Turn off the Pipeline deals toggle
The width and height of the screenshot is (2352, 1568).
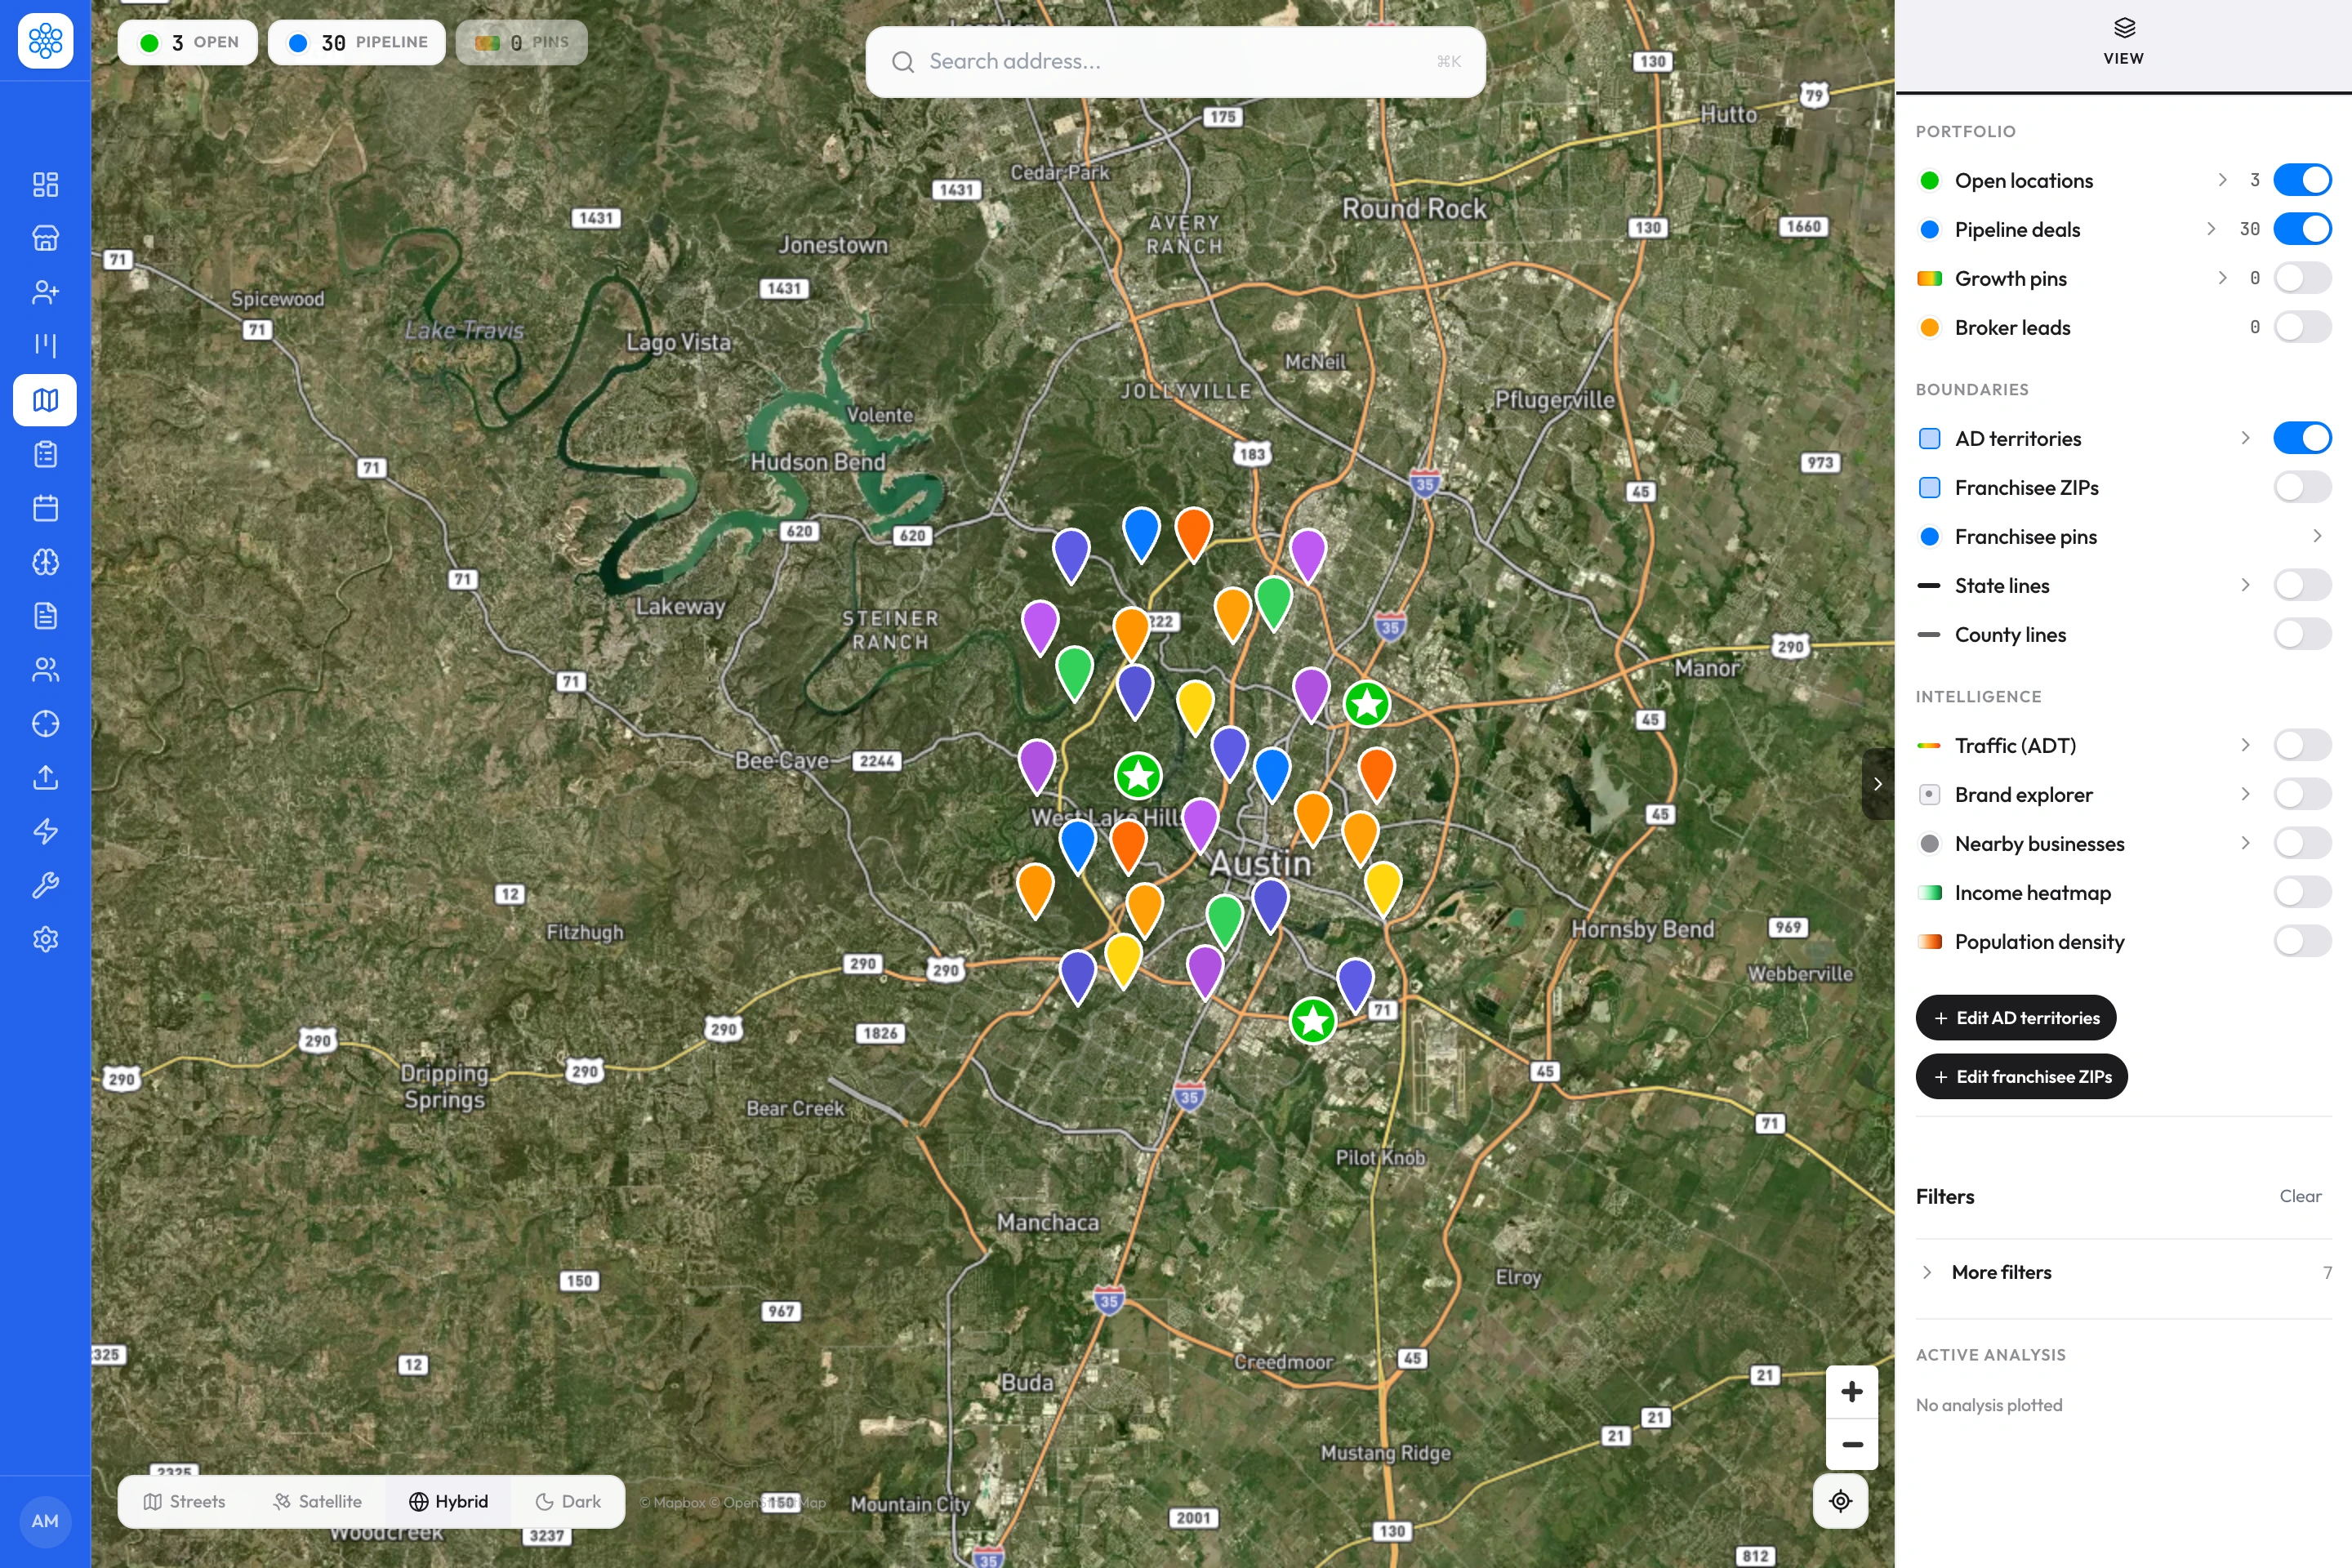click(x=2302, y=229)
